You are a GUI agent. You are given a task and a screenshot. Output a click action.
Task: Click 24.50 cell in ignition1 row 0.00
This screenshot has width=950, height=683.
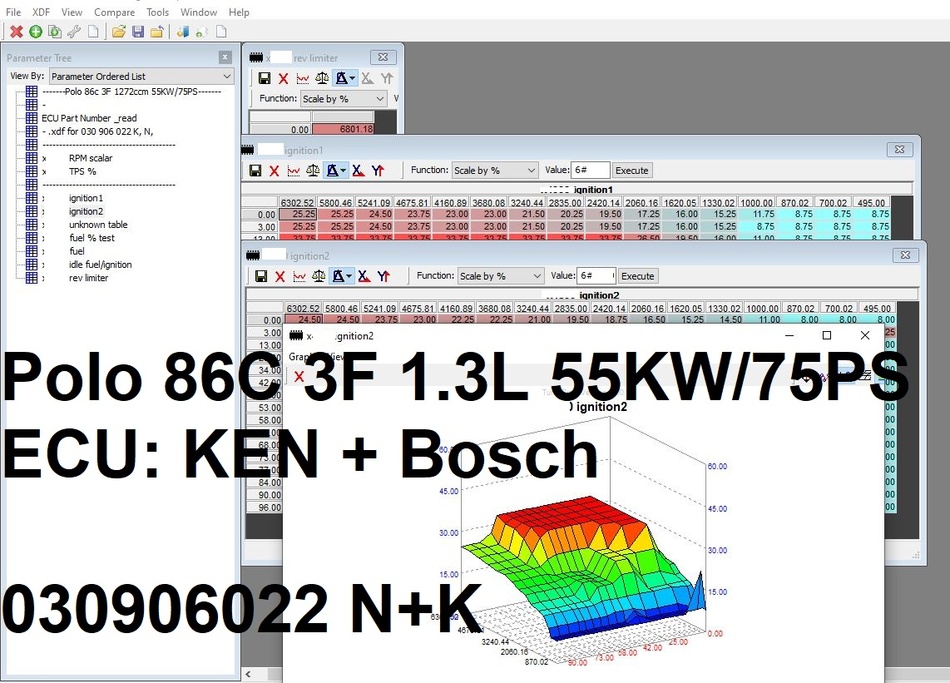374,214
